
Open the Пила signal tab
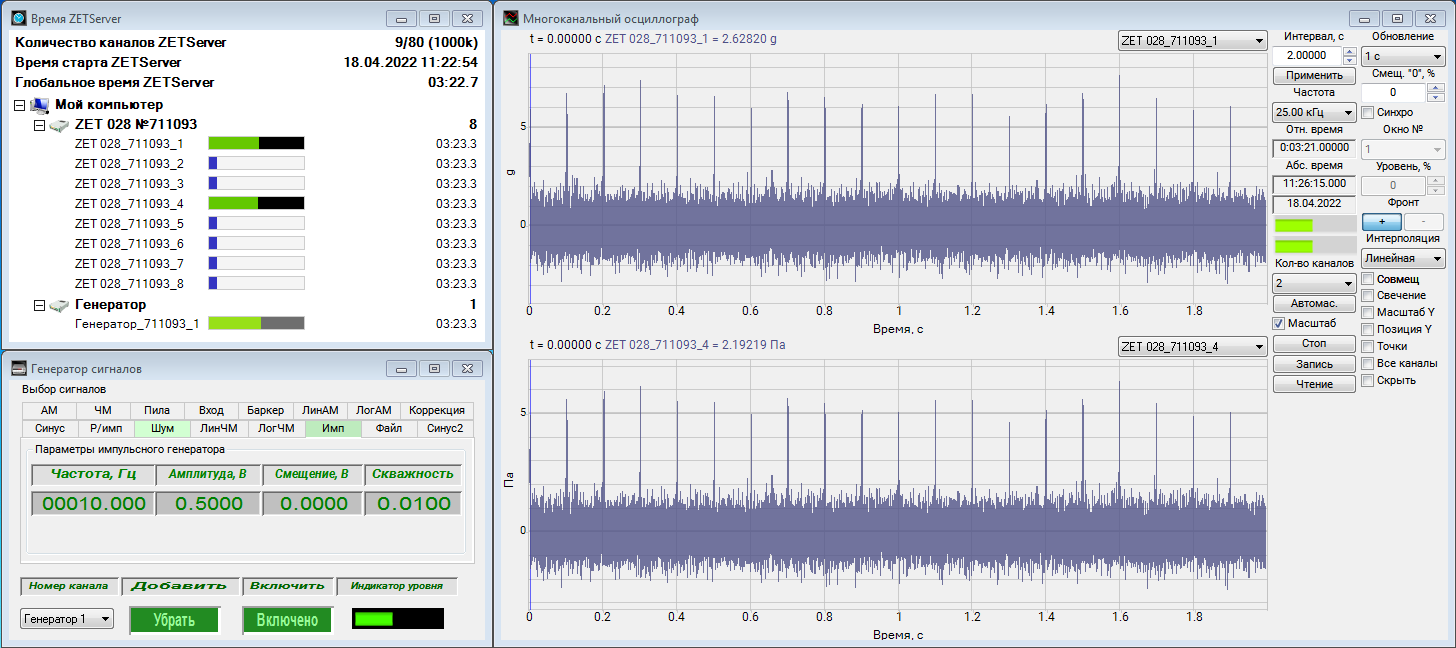coord(156,410)
